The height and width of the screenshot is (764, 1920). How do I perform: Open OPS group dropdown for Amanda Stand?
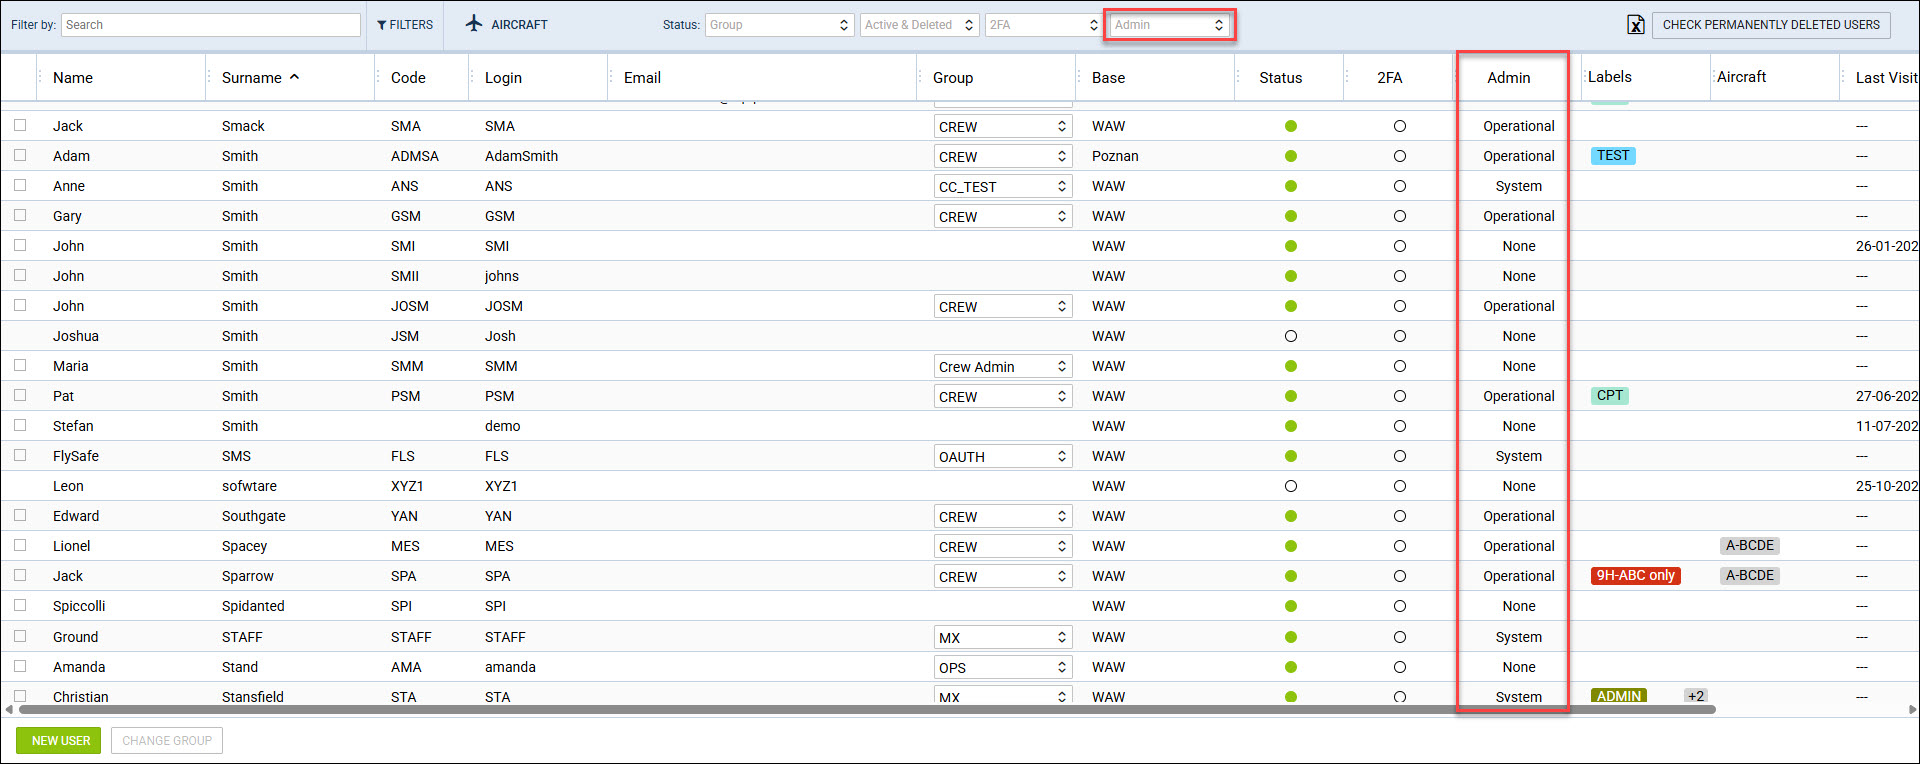point(1003,668)
